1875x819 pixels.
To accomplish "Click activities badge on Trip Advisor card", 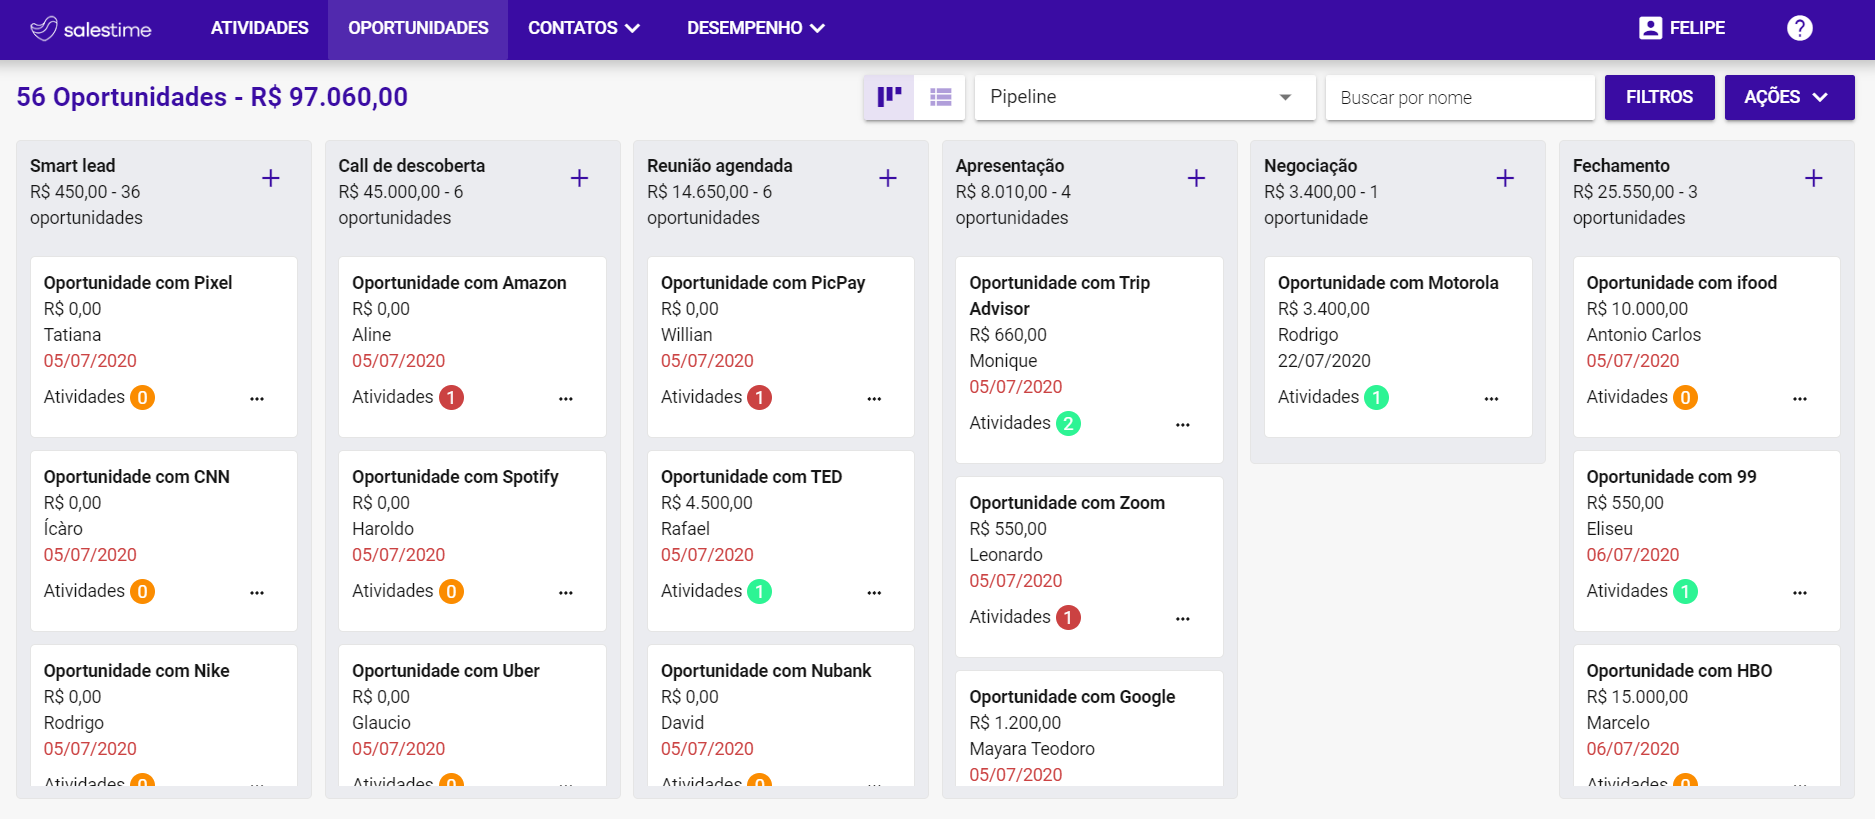I will 1069,424.
